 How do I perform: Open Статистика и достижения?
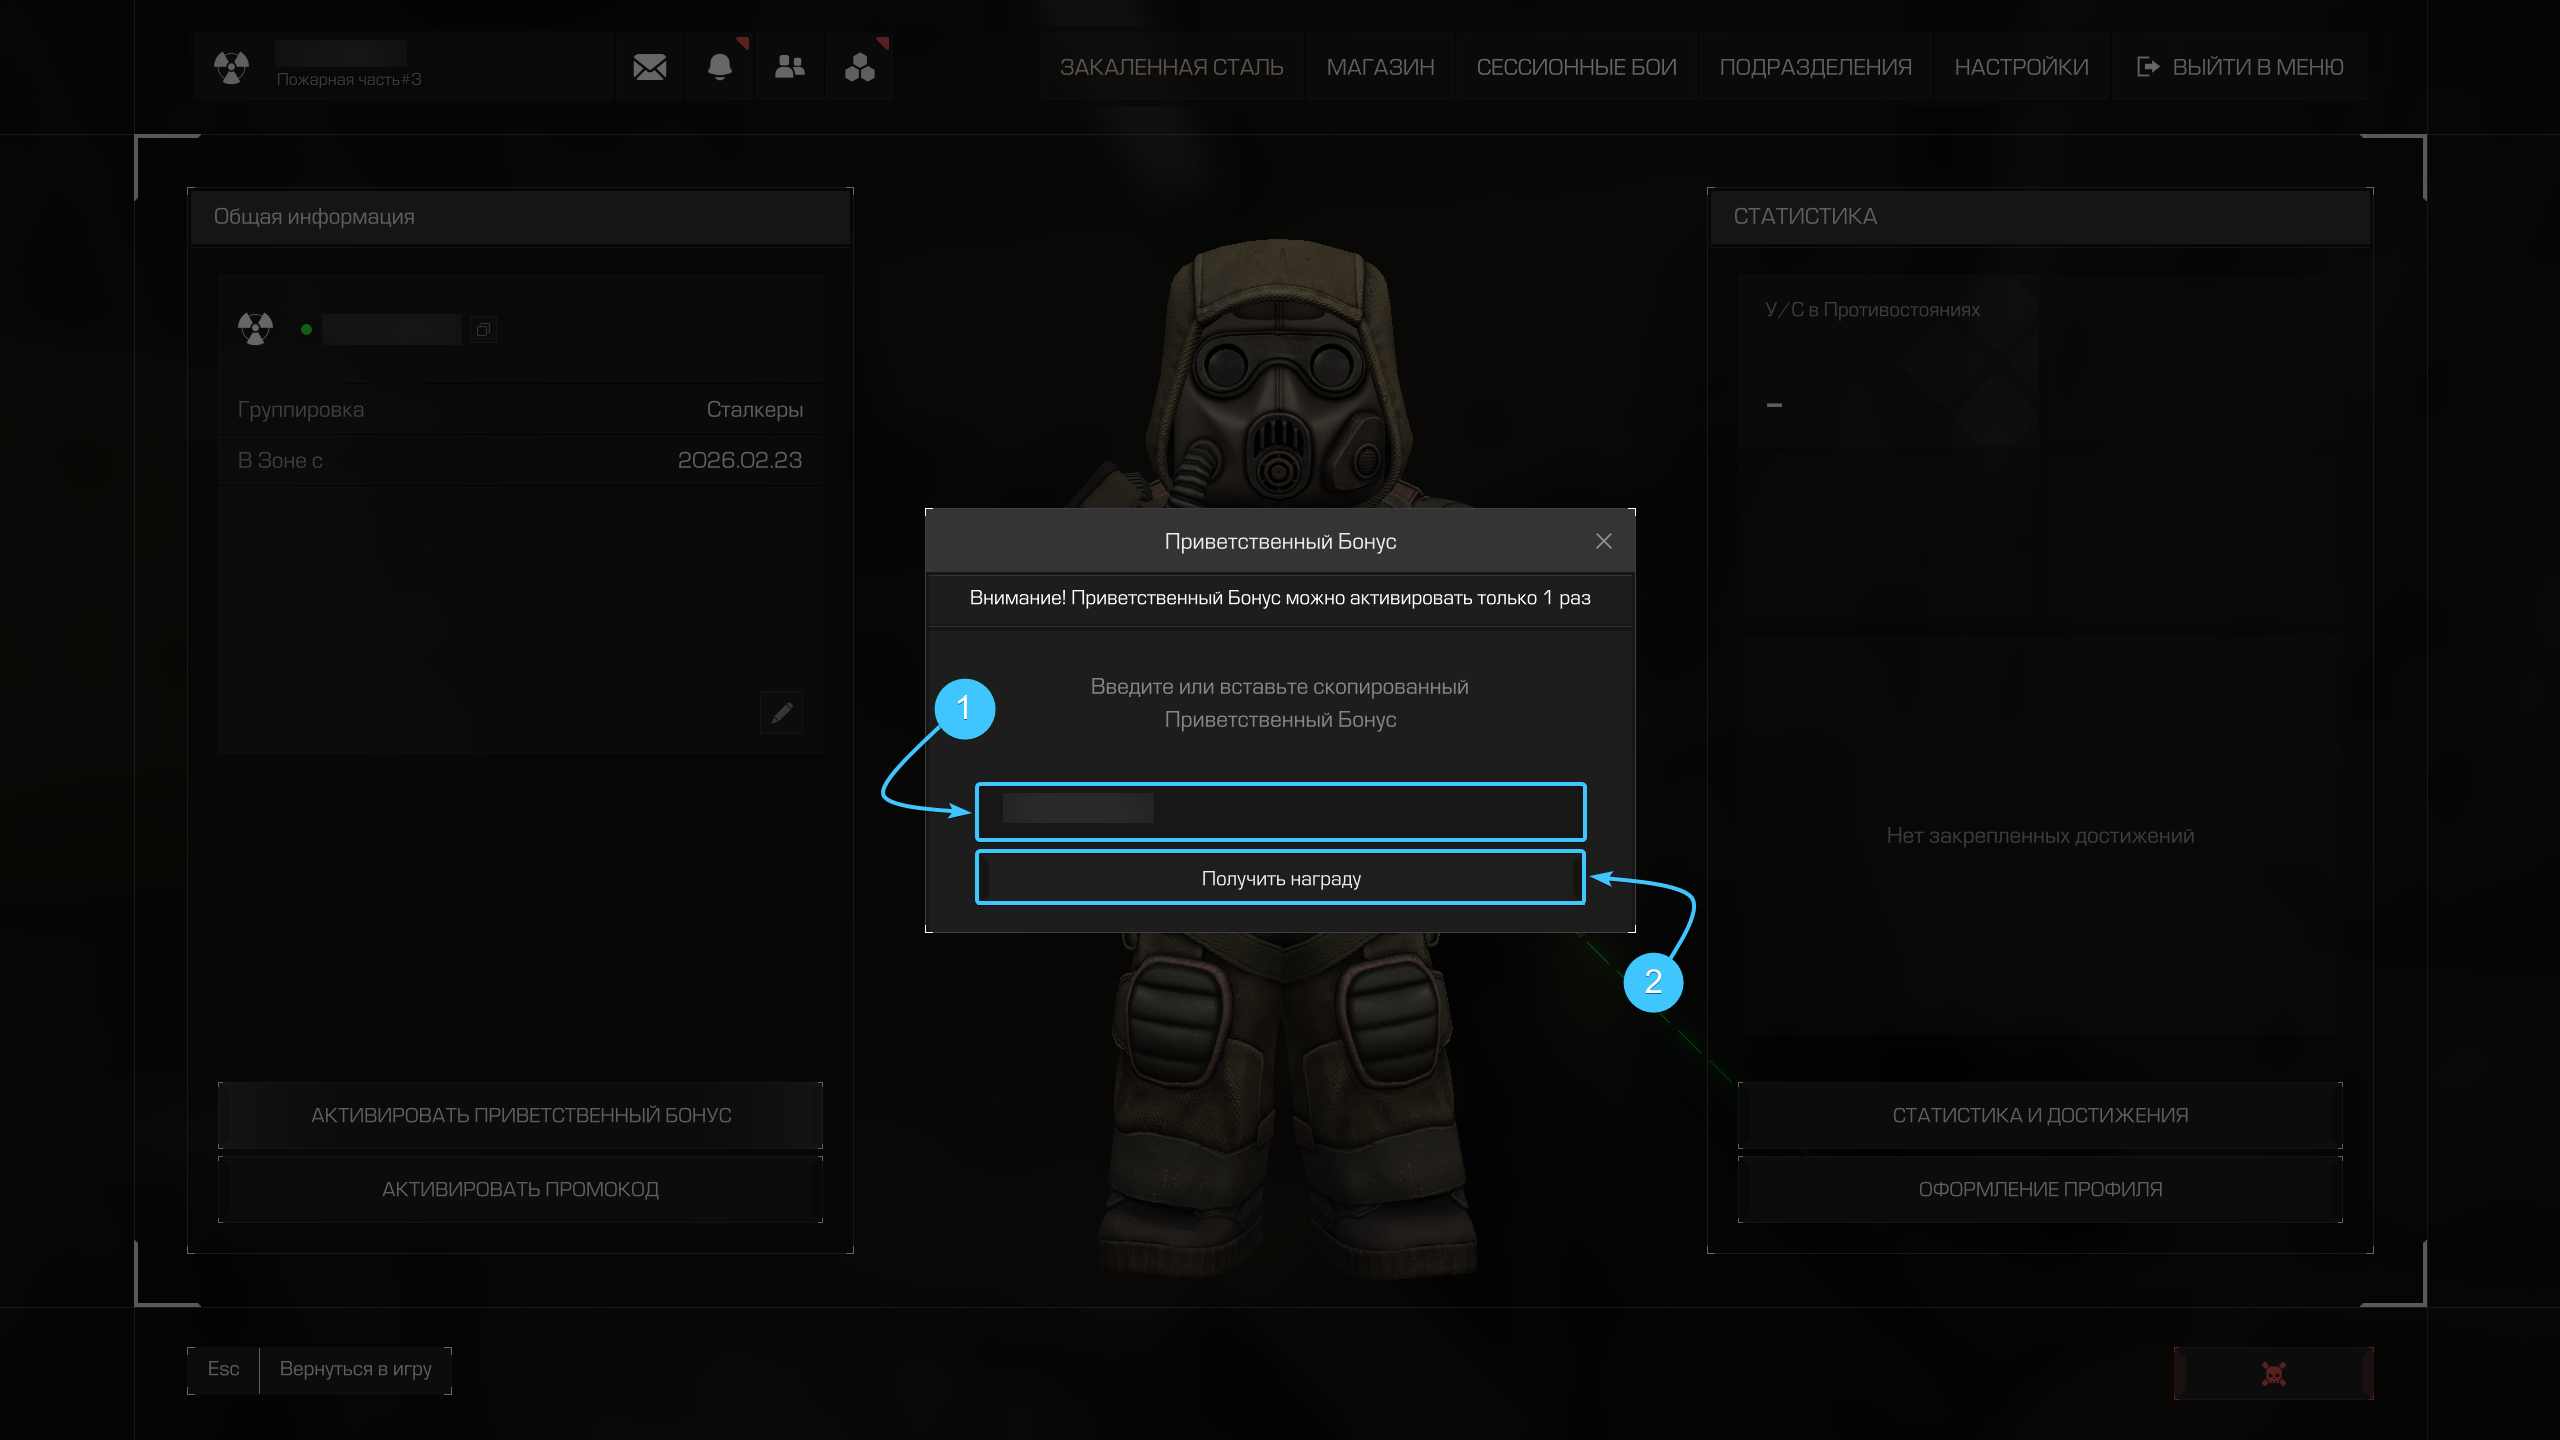tap(2040, 1115)
